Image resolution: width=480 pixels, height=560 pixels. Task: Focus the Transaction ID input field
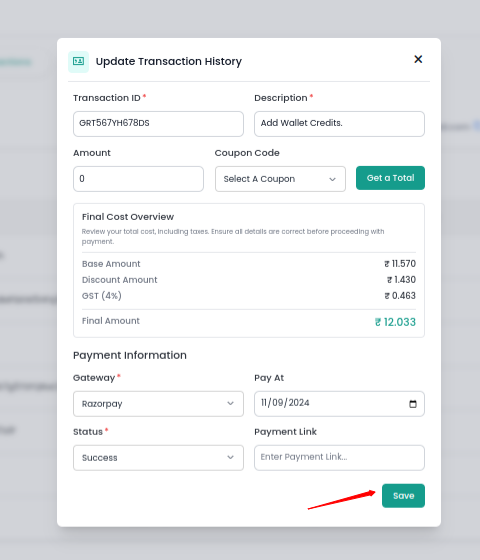click(158, 124)
